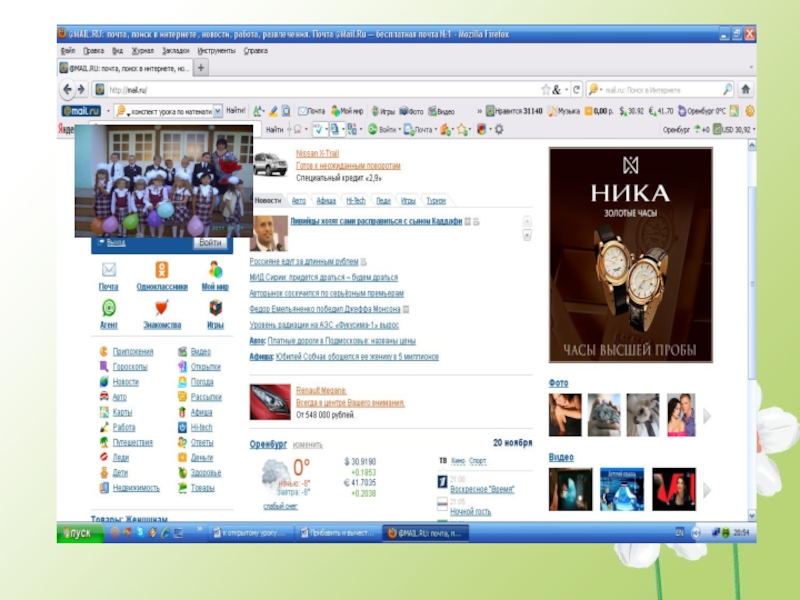Open the Firefox home page icon
800x600 pixels.
pyautogui.click(x=745, y=89)
